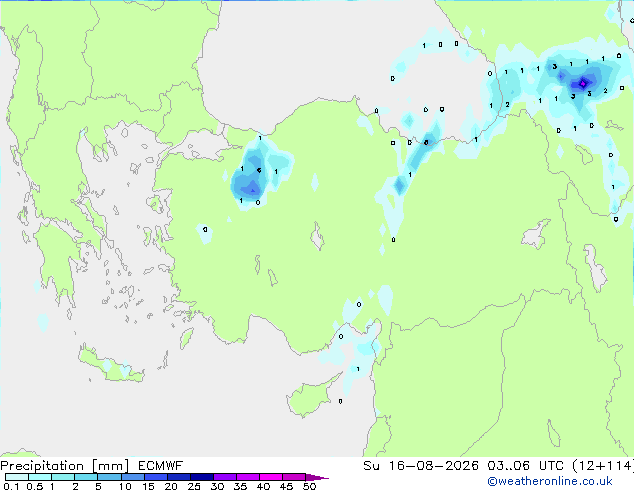Click the '50' legend scale value
Screen dimensions: 634x490
(309, 486)
